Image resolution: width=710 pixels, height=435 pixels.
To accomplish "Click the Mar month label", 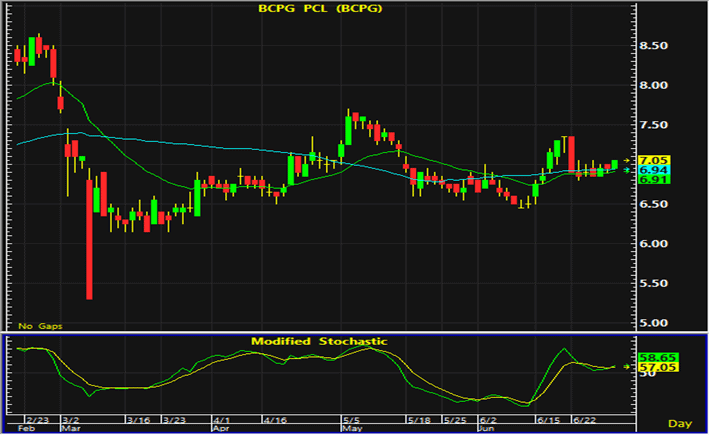I will 71,428.
